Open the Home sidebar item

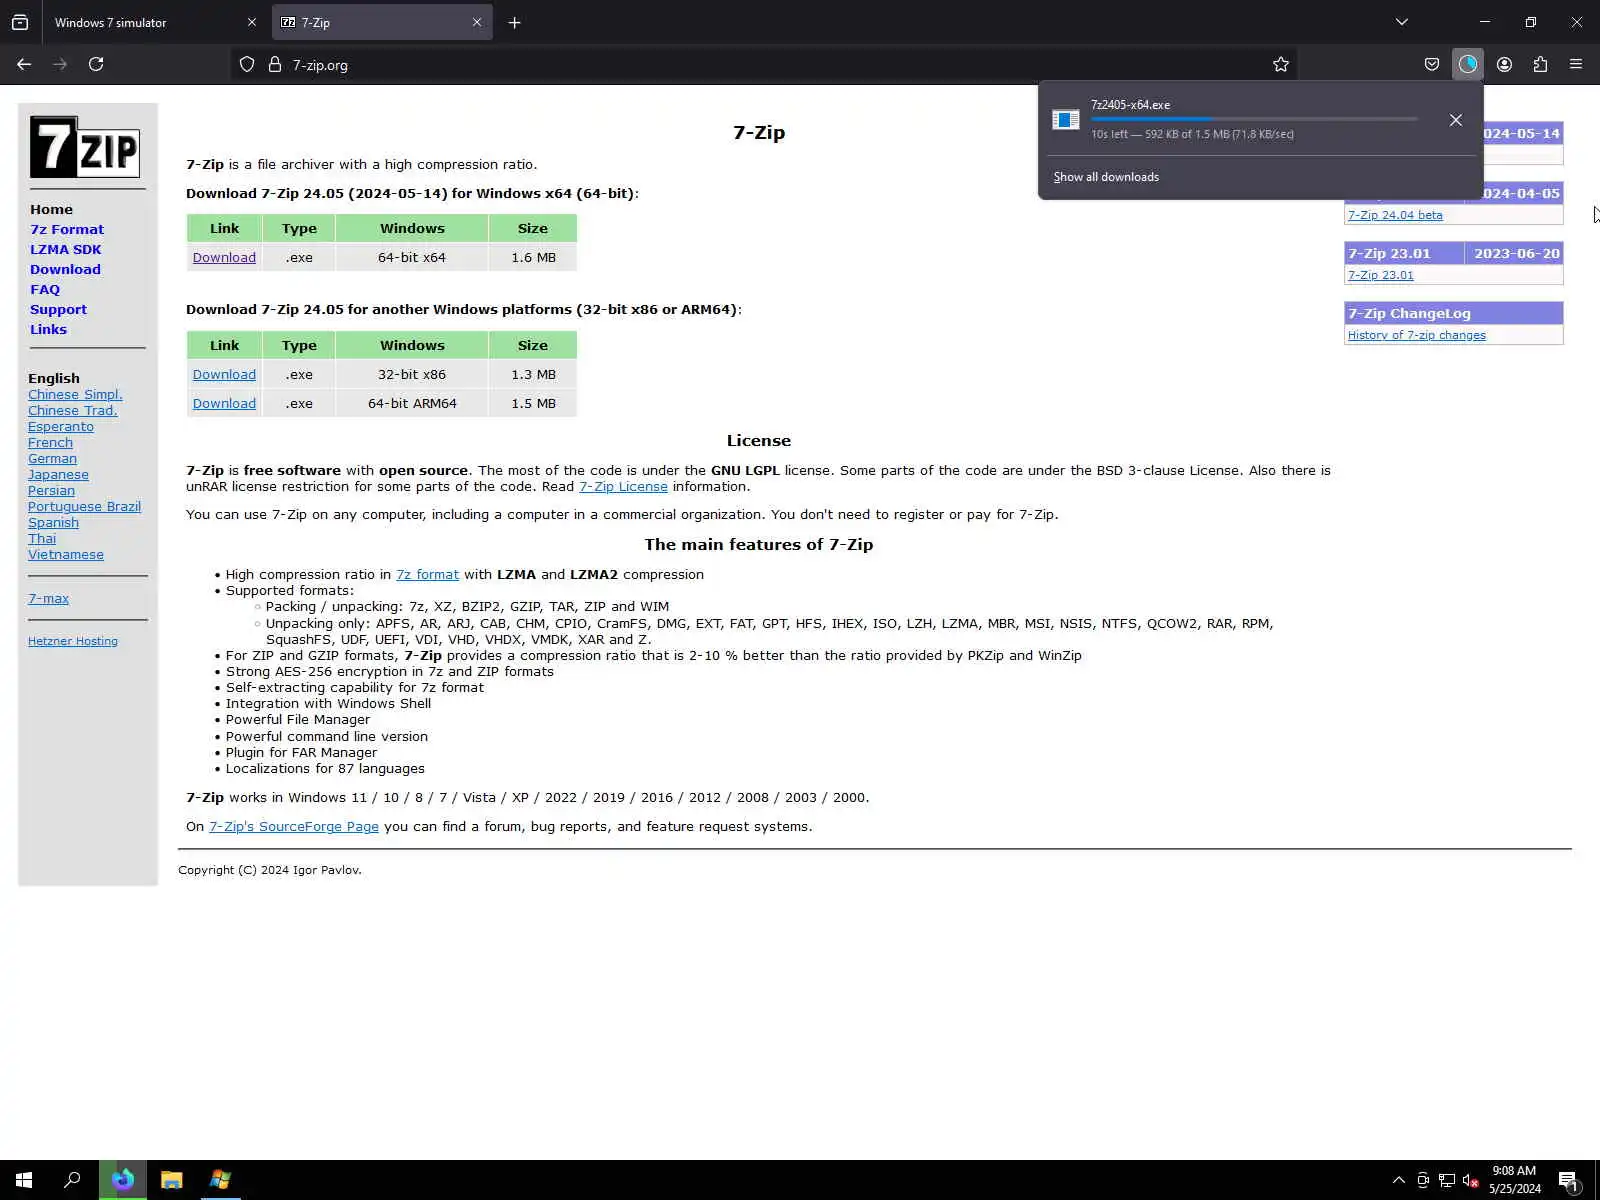pos(51,209)
